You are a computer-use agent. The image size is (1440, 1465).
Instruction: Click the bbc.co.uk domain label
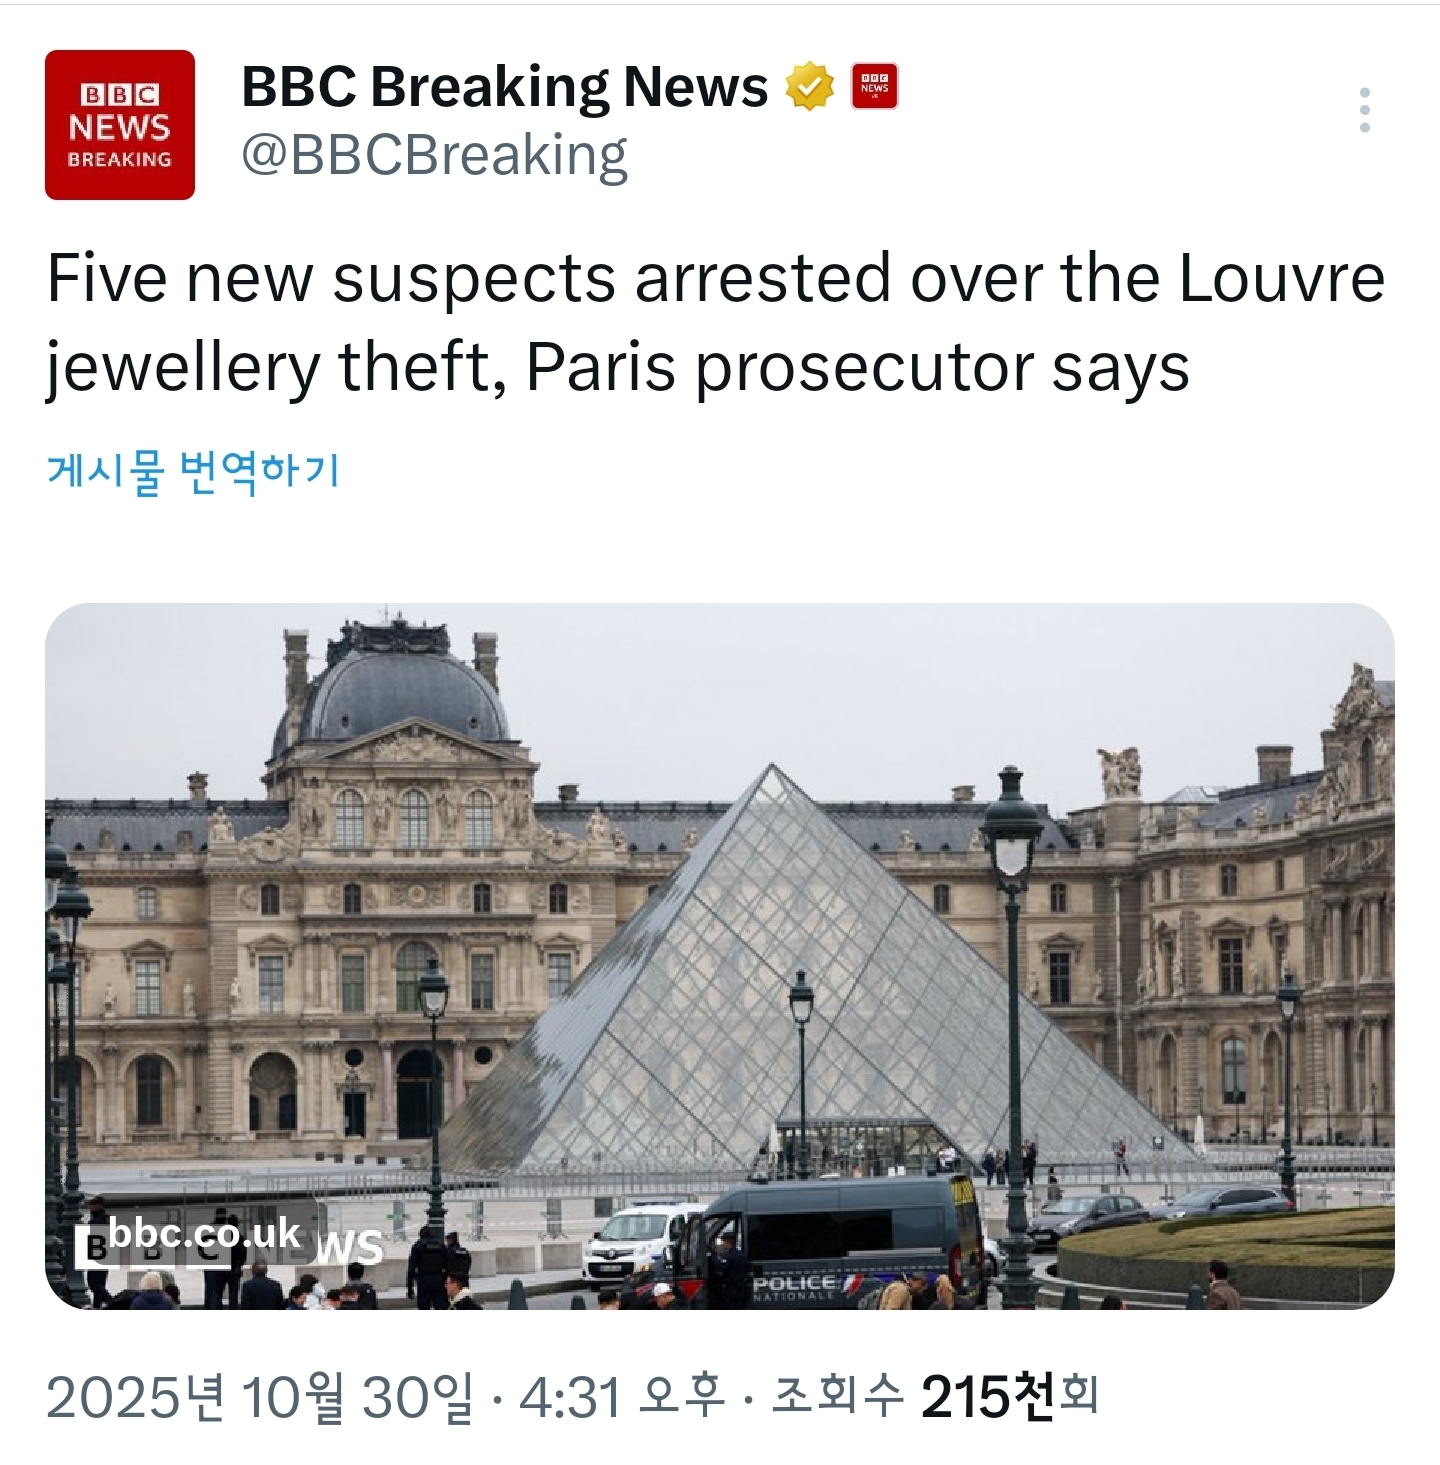204,1233
